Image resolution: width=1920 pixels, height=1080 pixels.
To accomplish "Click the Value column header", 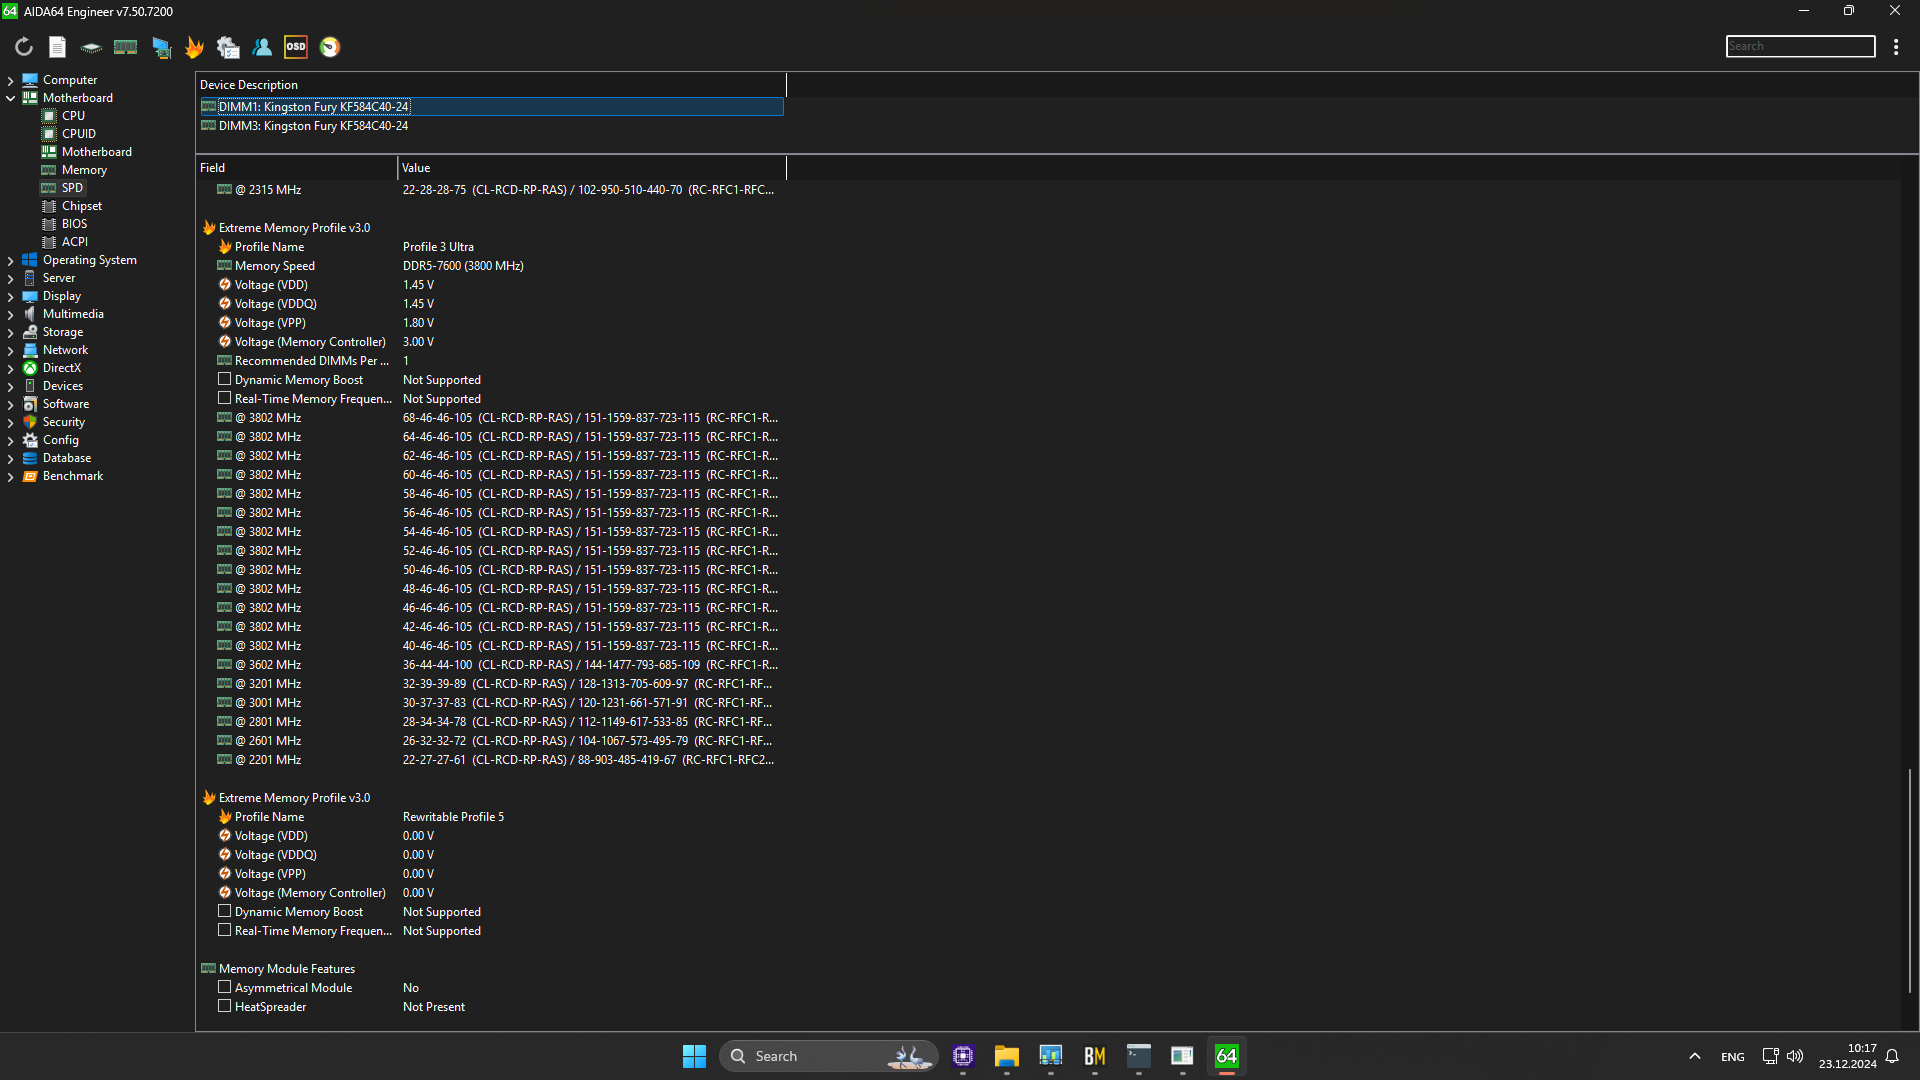I will click(592, 168).
